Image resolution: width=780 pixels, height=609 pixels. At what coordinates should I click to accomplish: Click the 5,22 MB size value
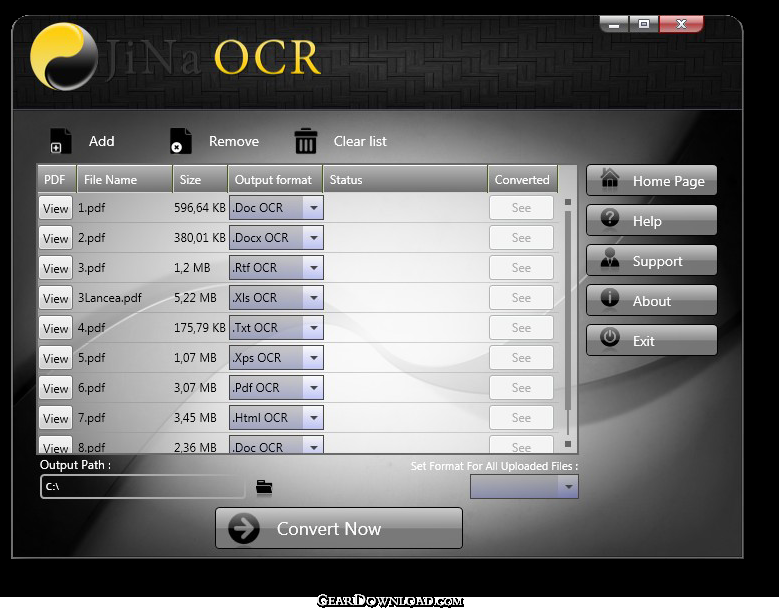point(195,298)
